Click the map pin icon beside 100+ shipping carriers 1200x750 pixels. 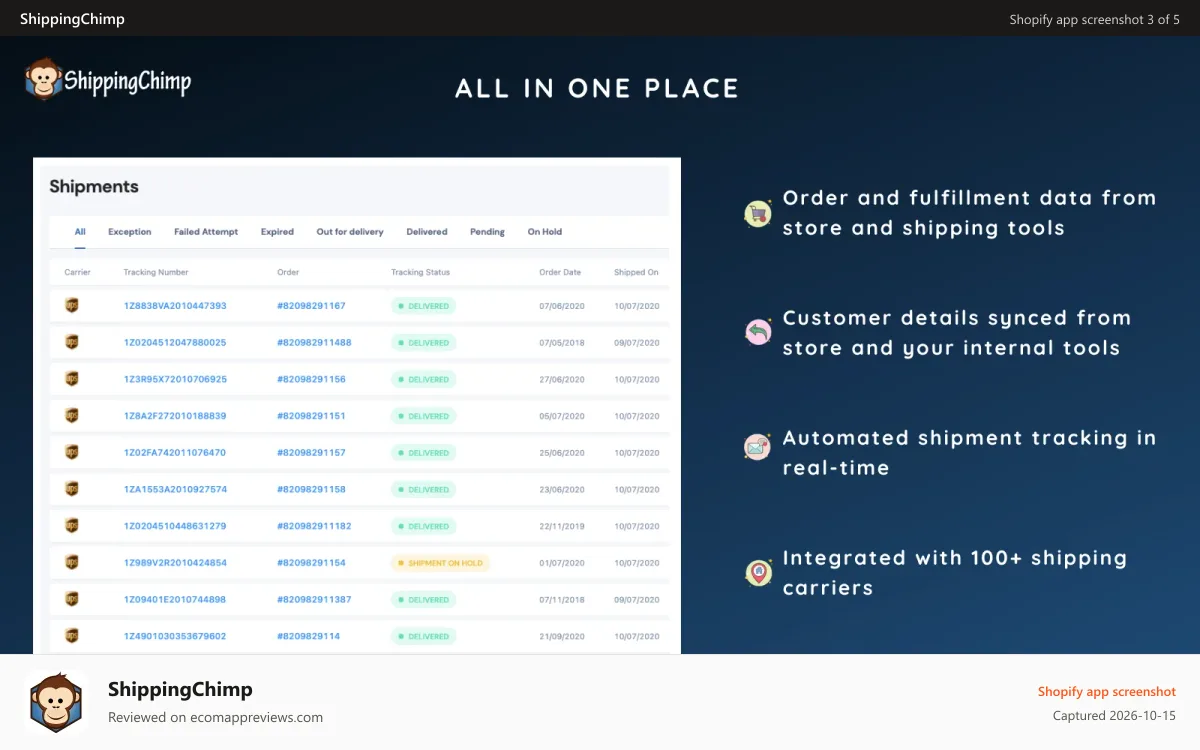758,572
